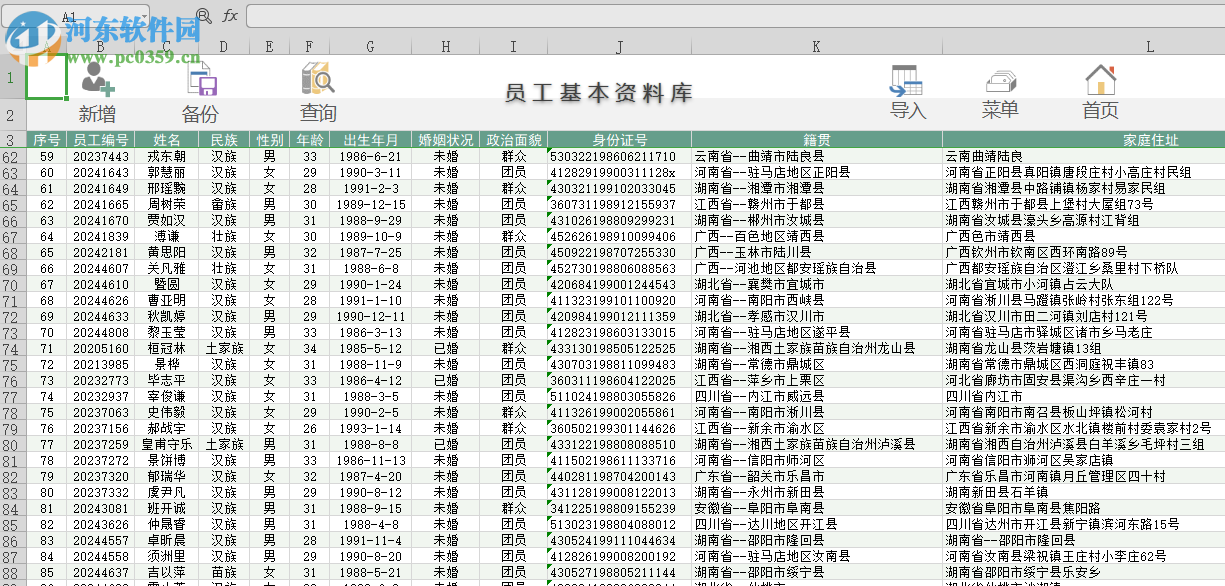Viewport: 1225px width, 586px height.
Task: Click the 身份证号 column header cell
Action: 619,140
